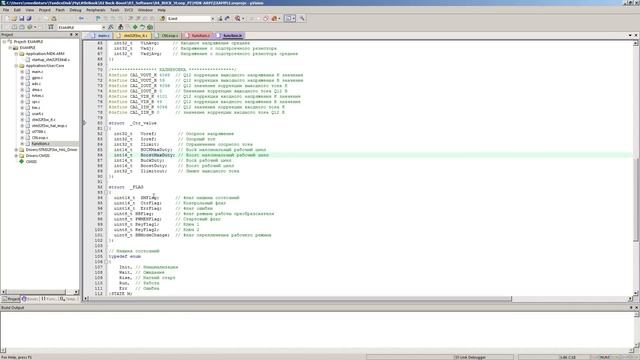The image size is (640, 360).
Task: Select stm32f3xx_hal_msp.c in project tree
Action: 49,126
